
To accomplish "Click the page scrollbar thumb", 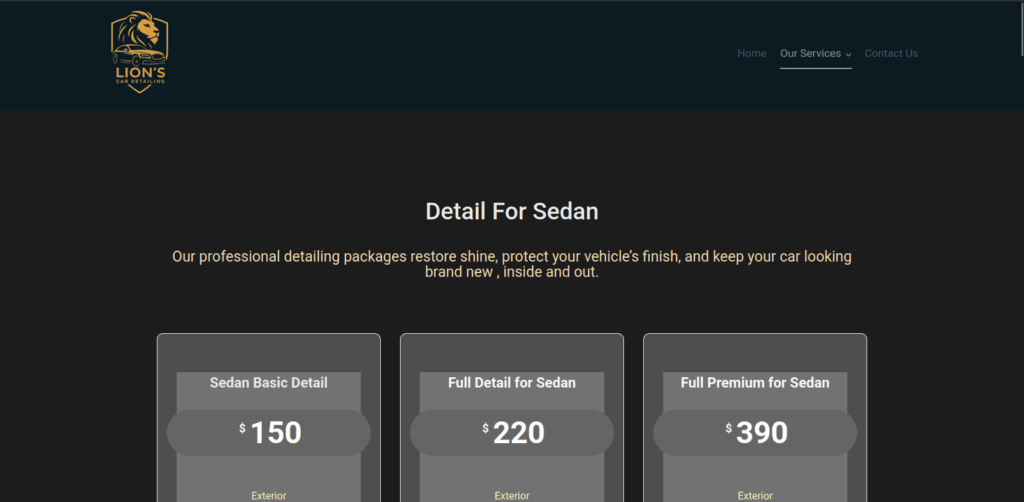I will pyautogui.click(x=1021, y=29).
